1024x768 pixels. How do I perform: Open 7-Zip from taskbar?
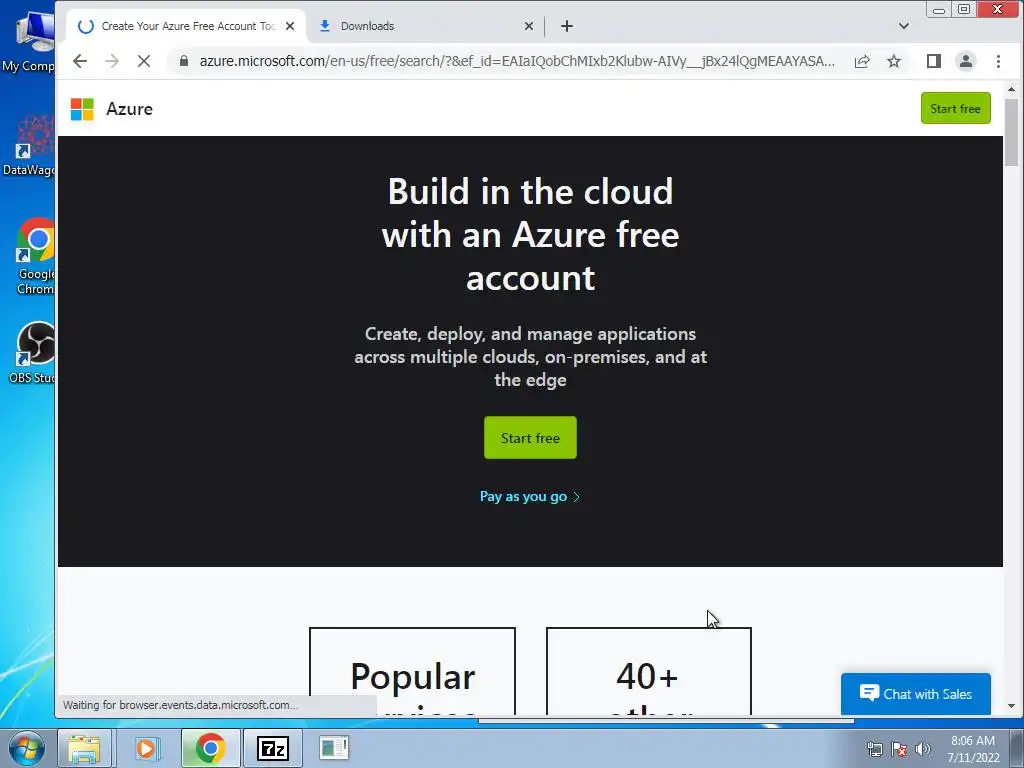(x=273, y=748)
